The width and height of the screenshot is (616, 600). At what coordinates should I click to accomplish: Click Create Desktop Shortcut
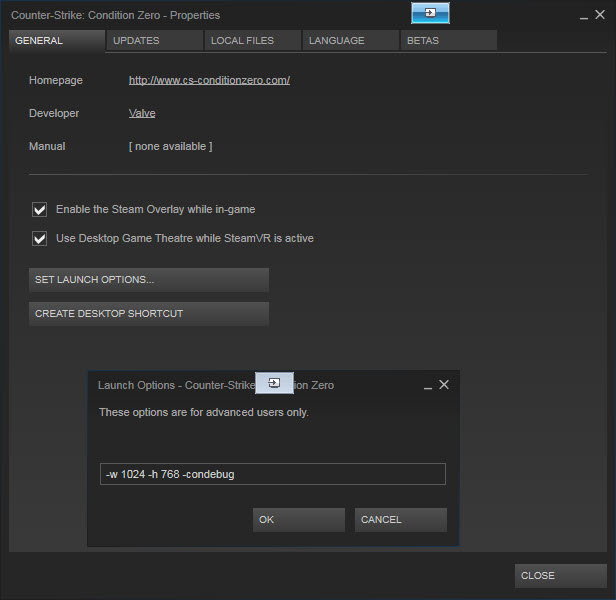click(x=148, y=314)
